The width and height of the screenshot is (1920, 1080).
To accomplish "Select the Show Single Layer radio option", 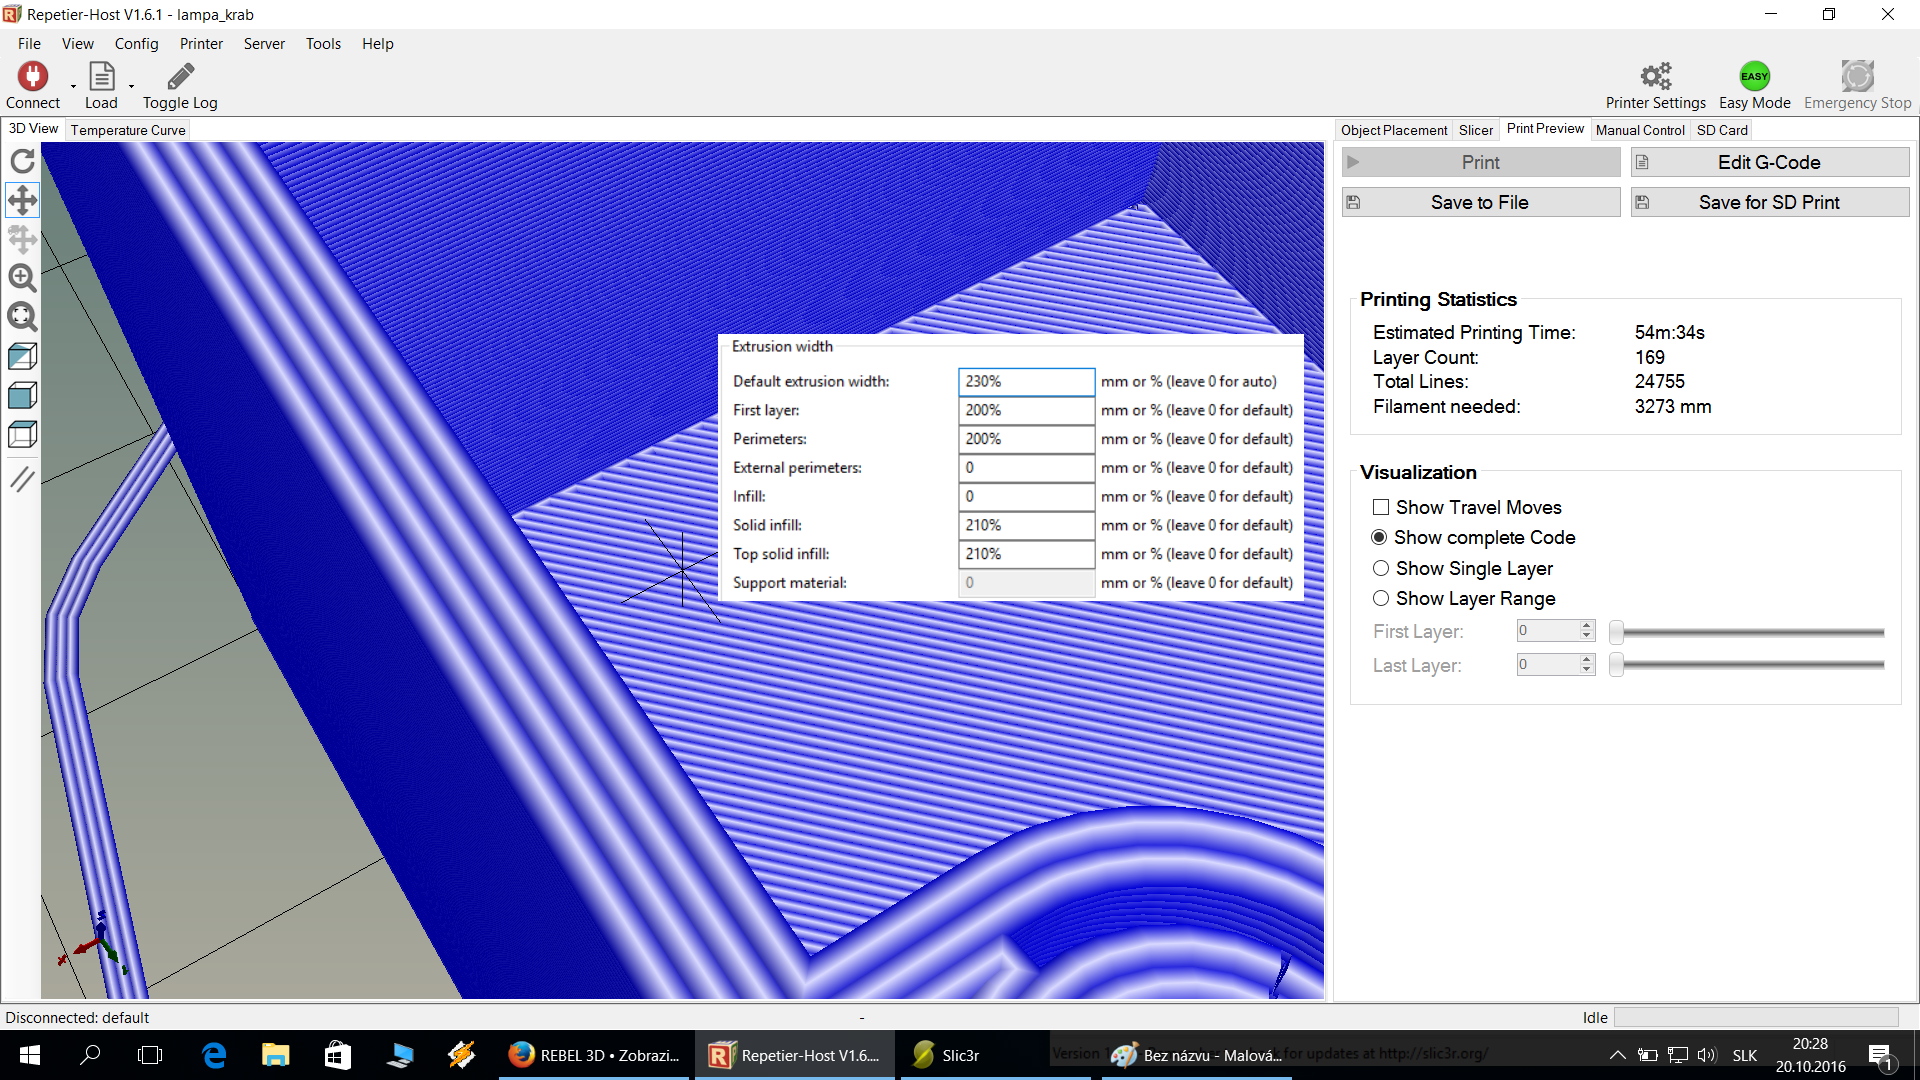I will 1381,569.
